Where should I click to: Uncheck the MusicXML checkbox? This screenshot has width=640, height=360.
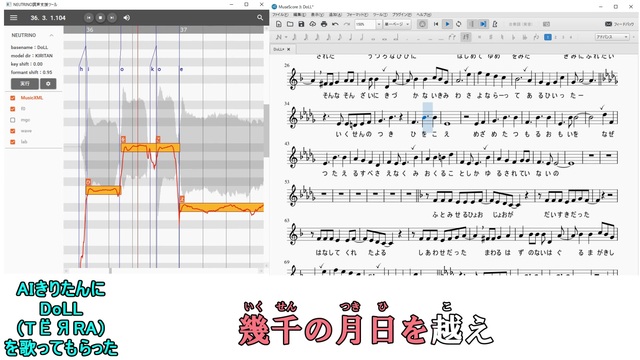(x=13, y=98)
